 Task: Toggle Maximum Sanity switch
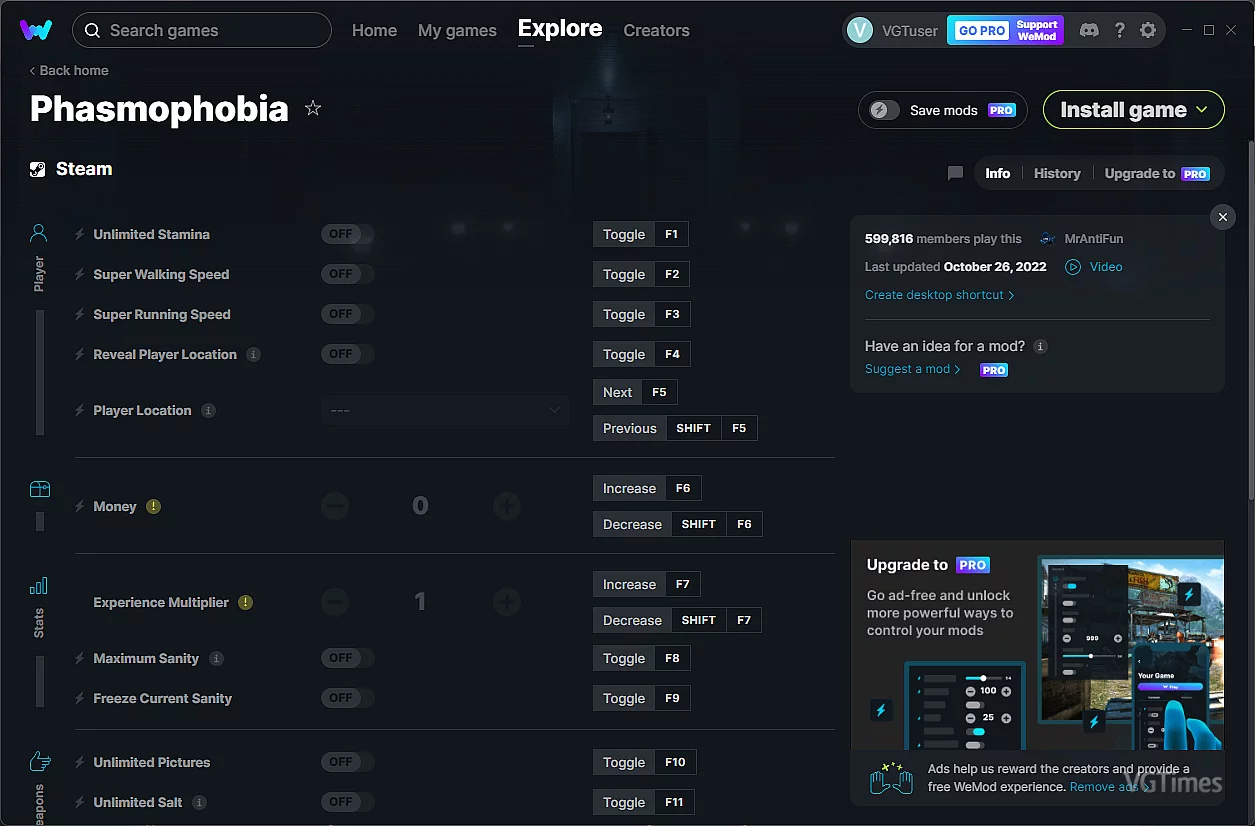pos(347,658)
